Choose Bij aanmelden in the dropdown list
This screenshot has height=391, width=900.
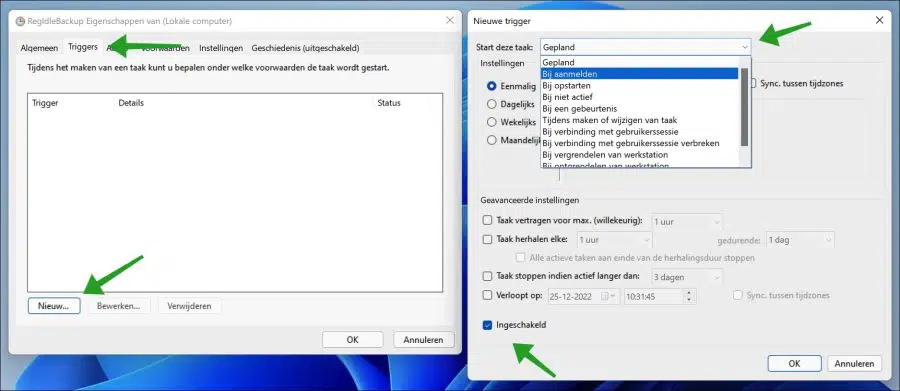pyautogui.click(x=639, y=73)
